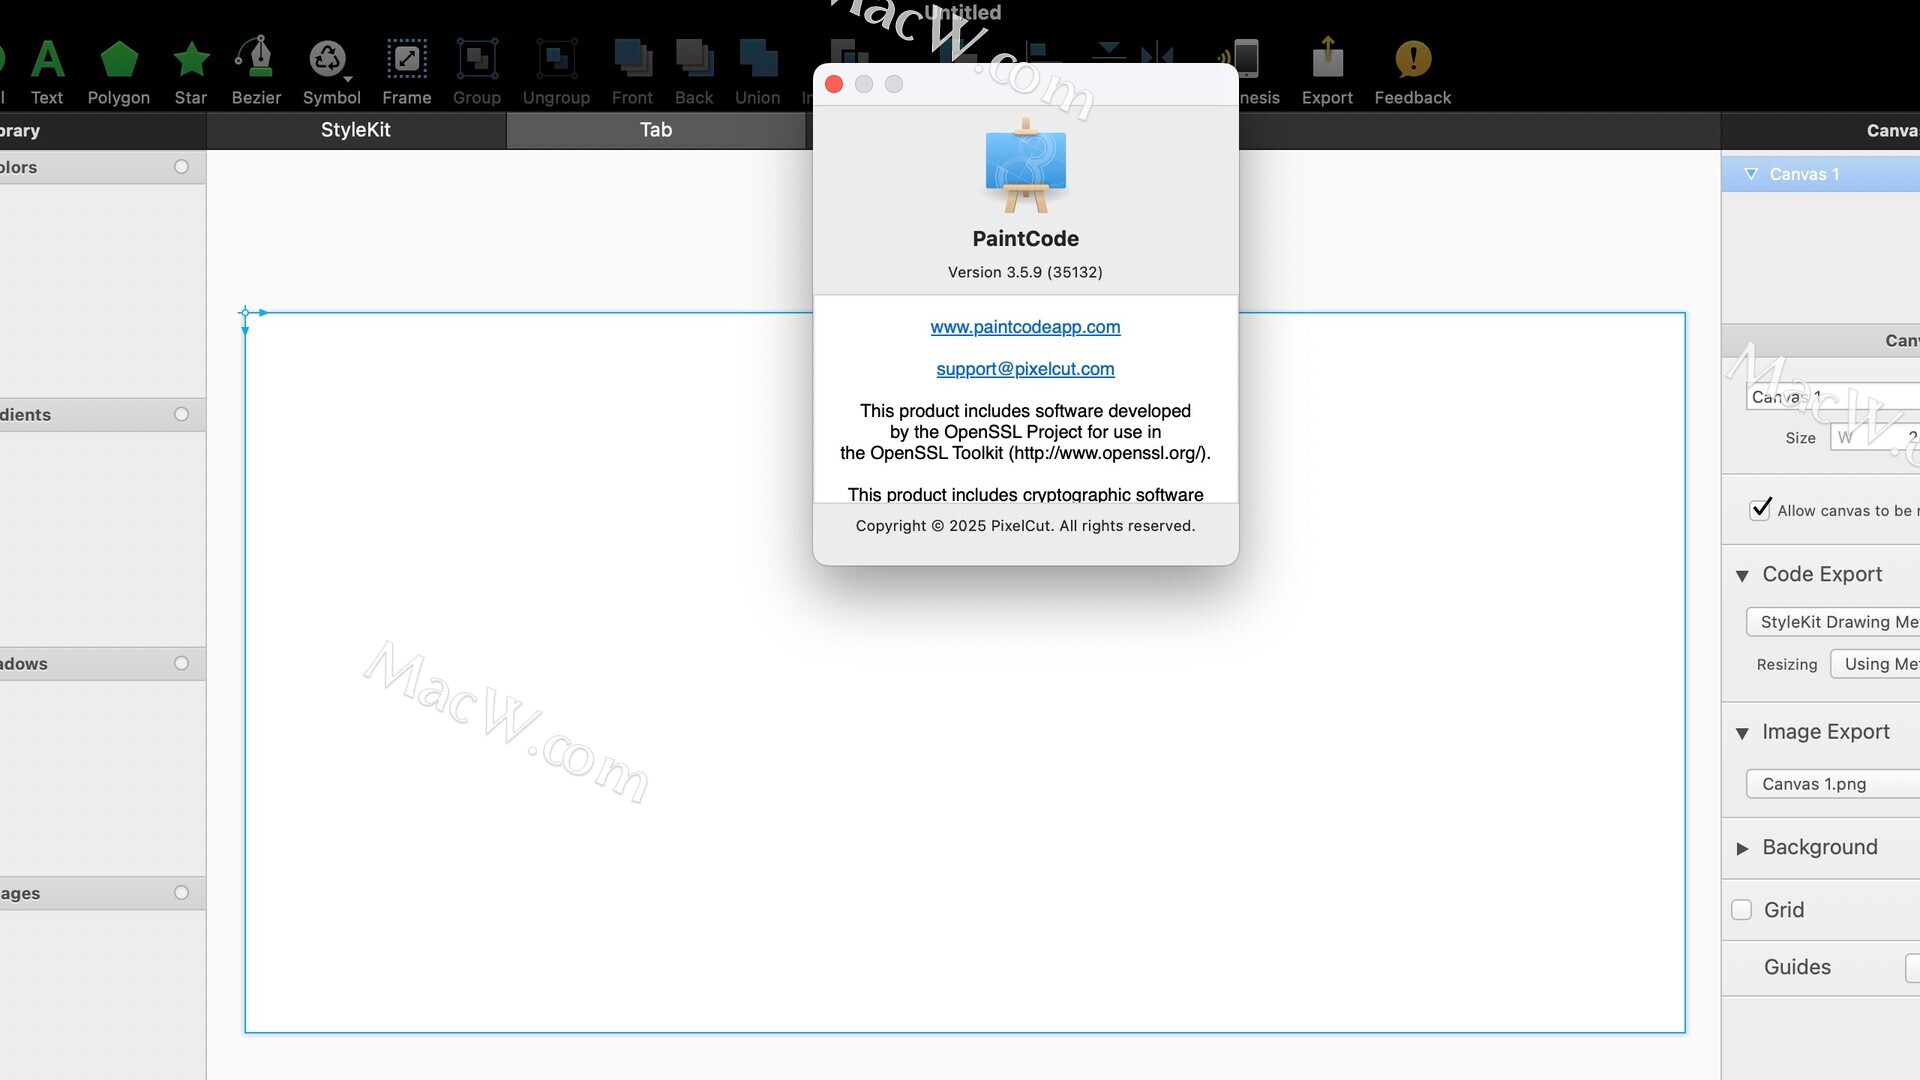Image resolution: width=1920 pixels, height=1080 pixels.
Task: Click the Group toolbar icon
Action: point(477,72)
